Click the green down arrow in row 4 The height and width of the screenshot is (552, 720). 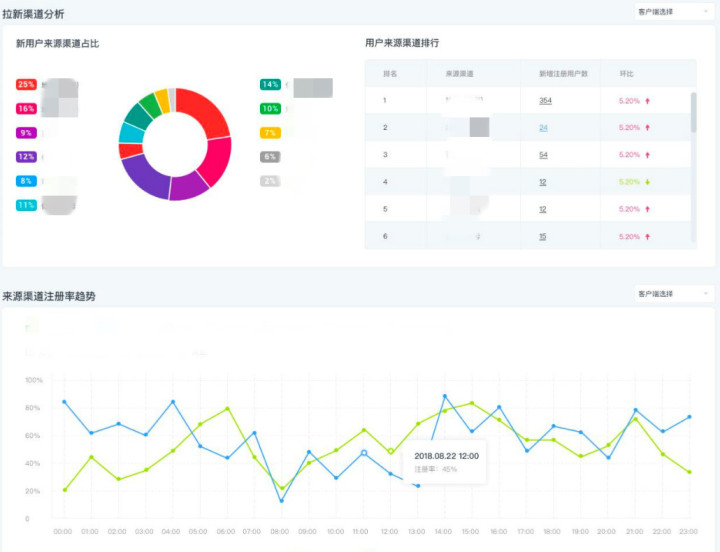(x=647, y=182)
